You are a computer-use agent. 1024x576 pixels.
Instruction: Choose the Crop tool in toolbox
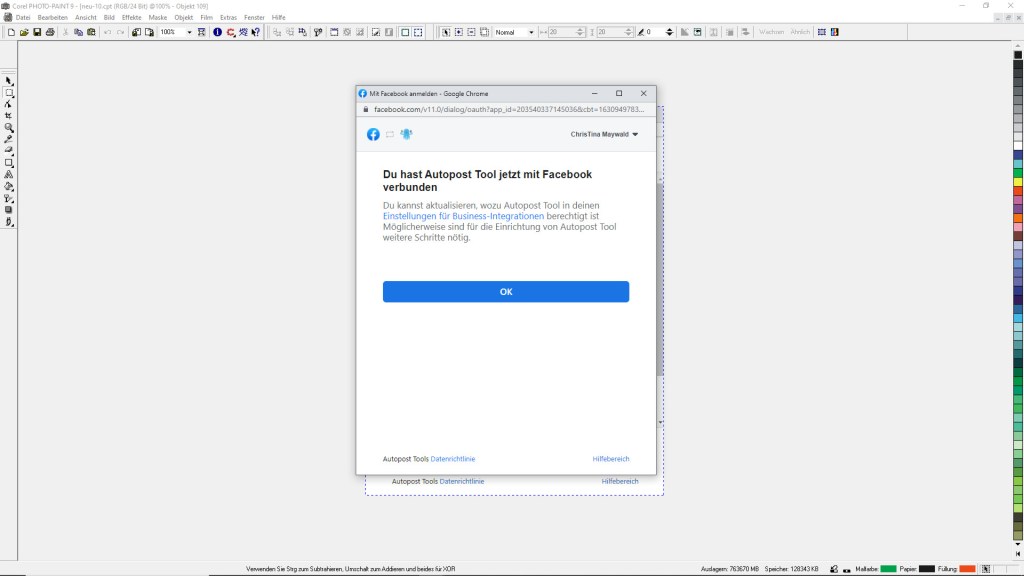tap(9, 116)
